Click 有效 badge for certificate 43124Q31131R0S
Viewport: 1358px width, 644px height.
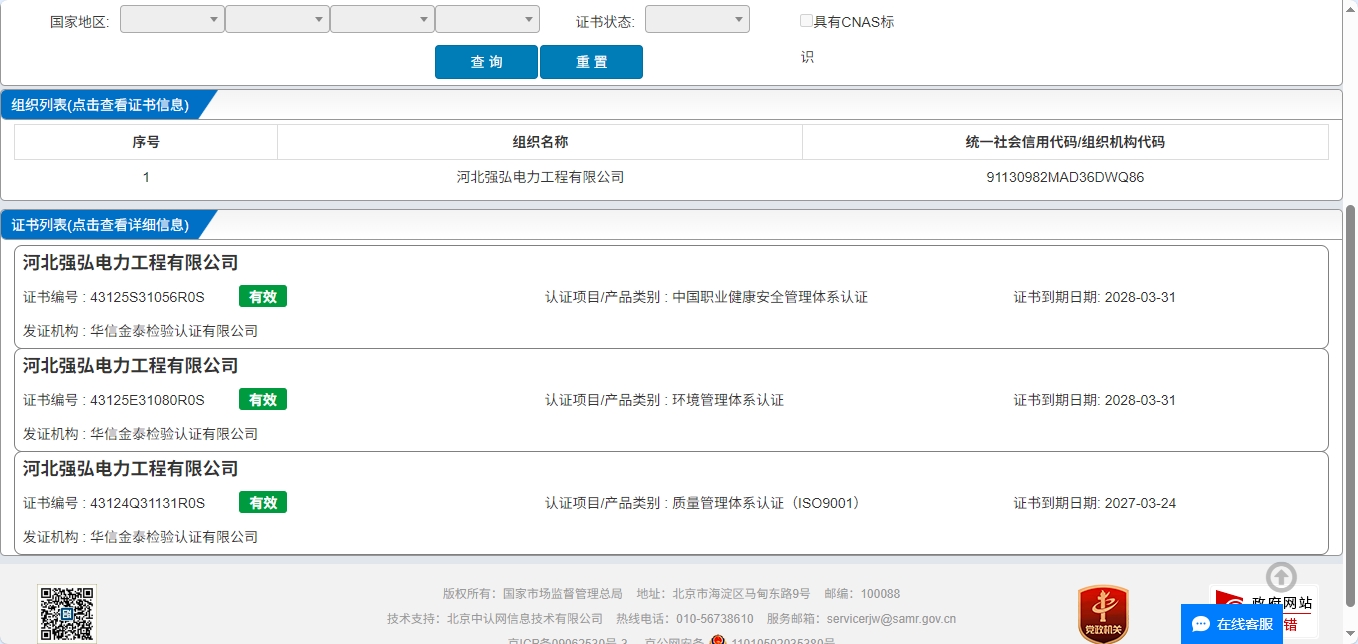(263, 502)
